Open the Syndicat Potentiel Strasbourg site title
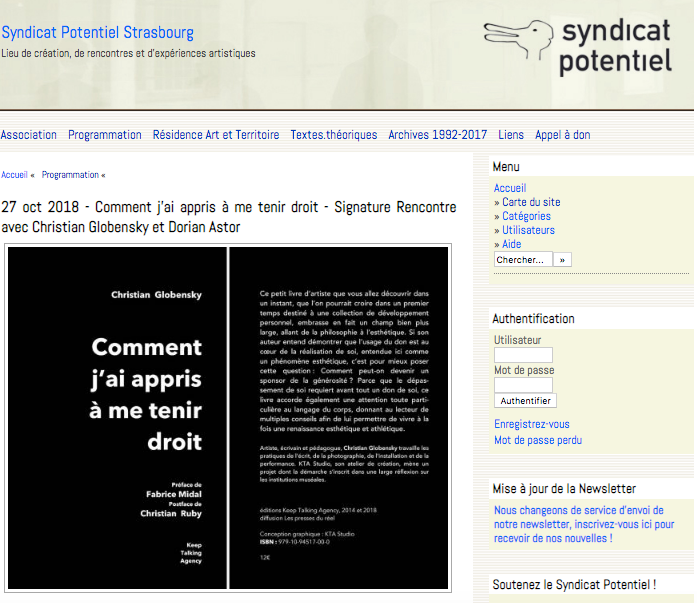The height and width of the screenshot is (603, 697). [x=97, y=33]
